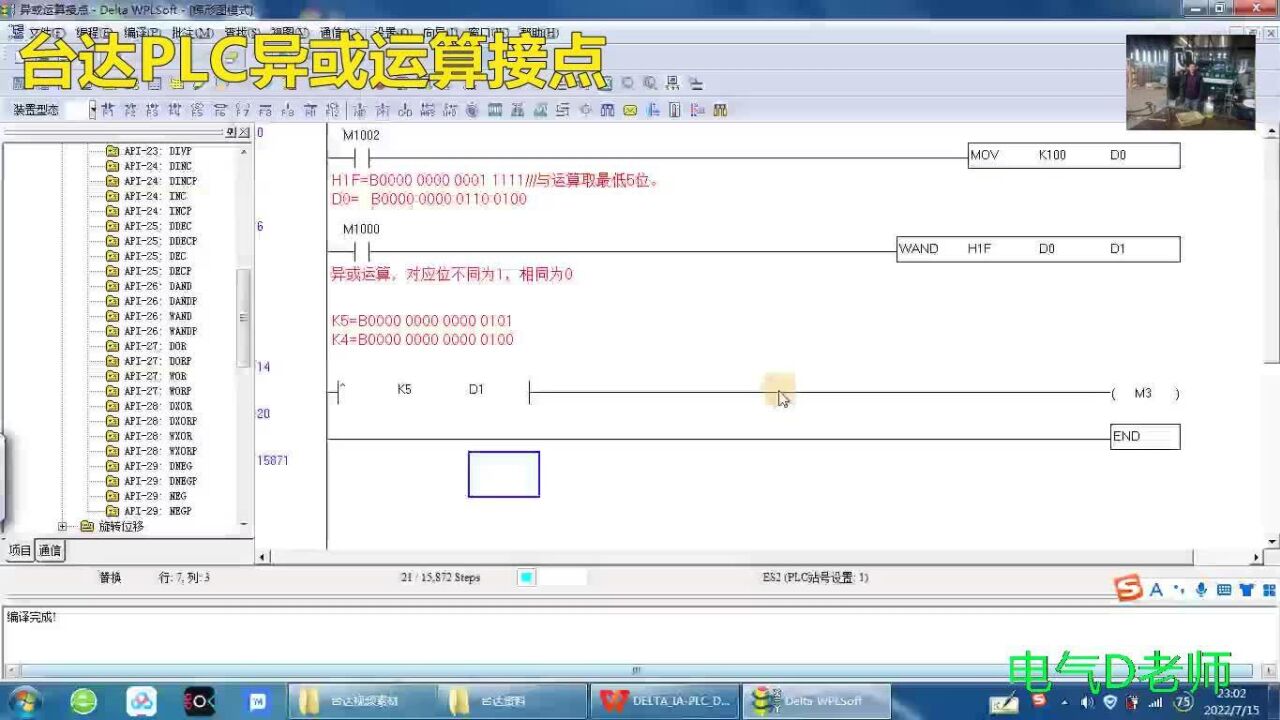Click the instruction tree scrollbar thumb
The width and height of the screenshot is (1280, 720).
(244, 318)
